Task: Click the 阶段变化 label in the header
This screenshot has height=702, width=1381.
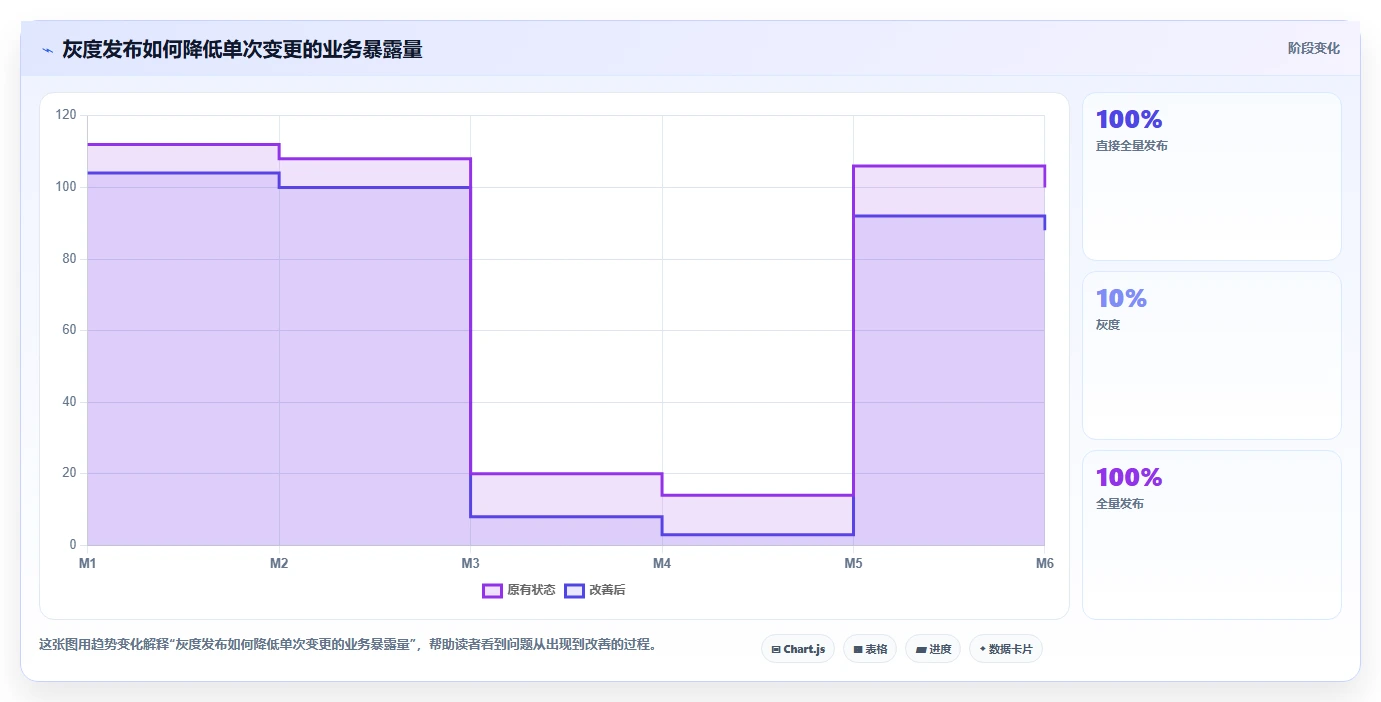Action: pyautogui.click(x=1313, y=48)
